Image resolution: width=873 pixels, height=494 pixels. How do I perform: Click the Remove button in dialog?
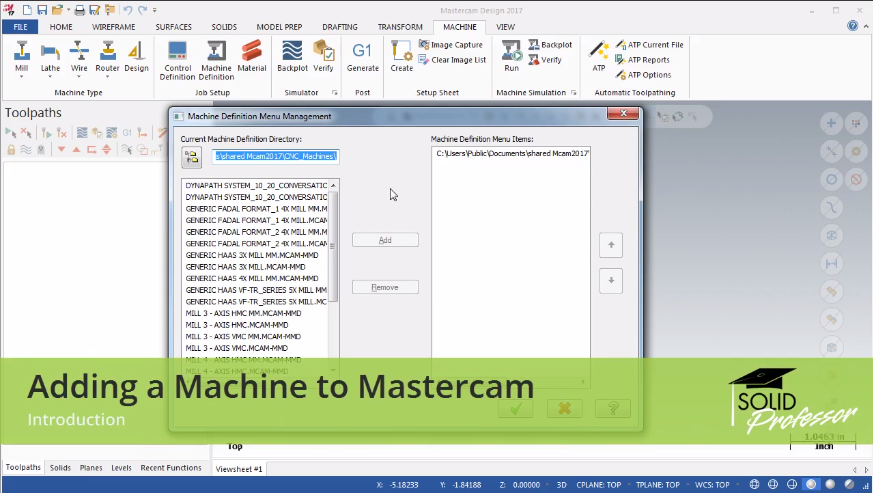[x=385, y=287]
